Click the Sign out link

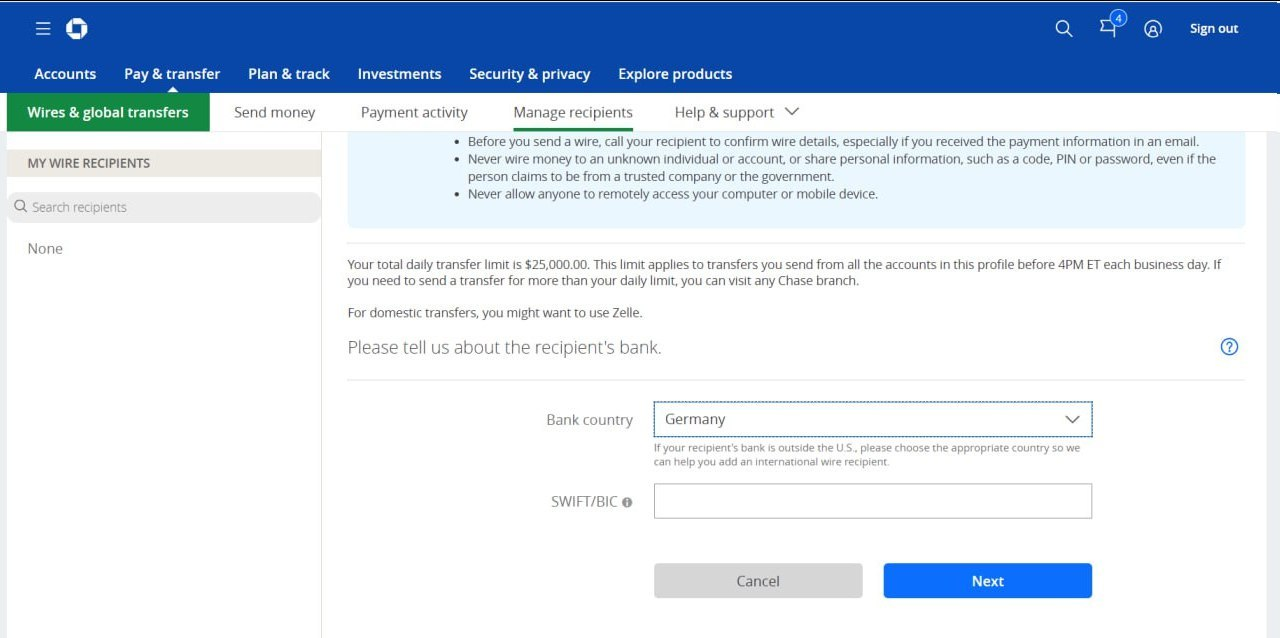[1214, 29]
